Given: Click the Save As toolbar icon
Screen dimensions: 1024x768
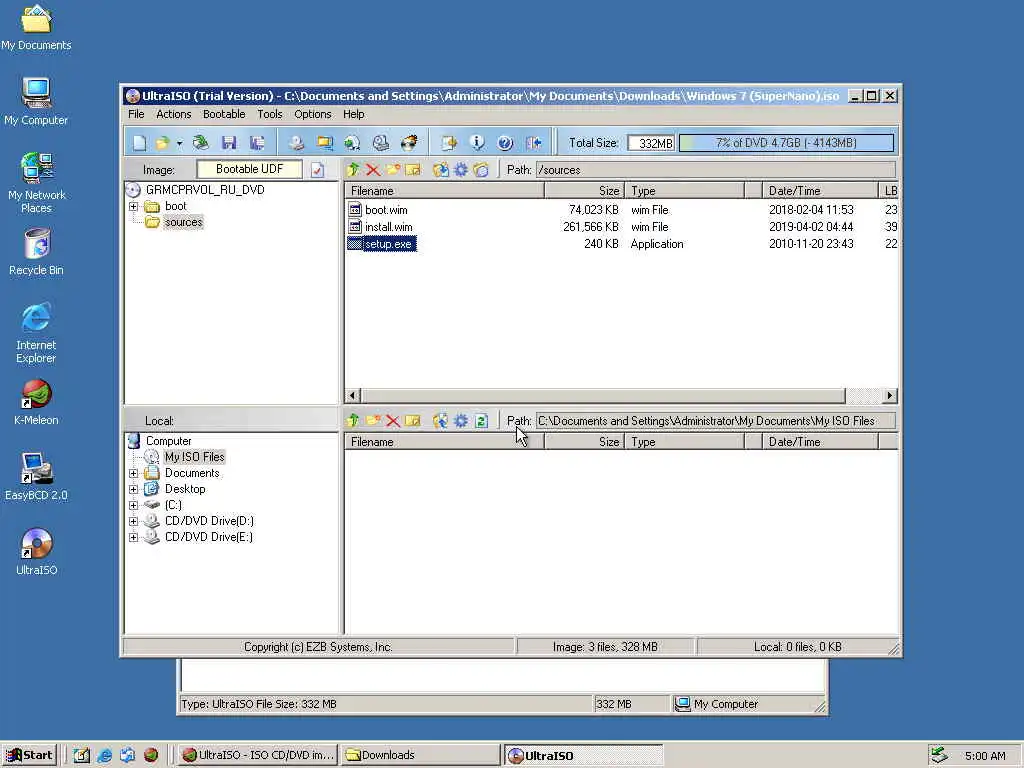Looking at the screenshot, I should [257, 142].
